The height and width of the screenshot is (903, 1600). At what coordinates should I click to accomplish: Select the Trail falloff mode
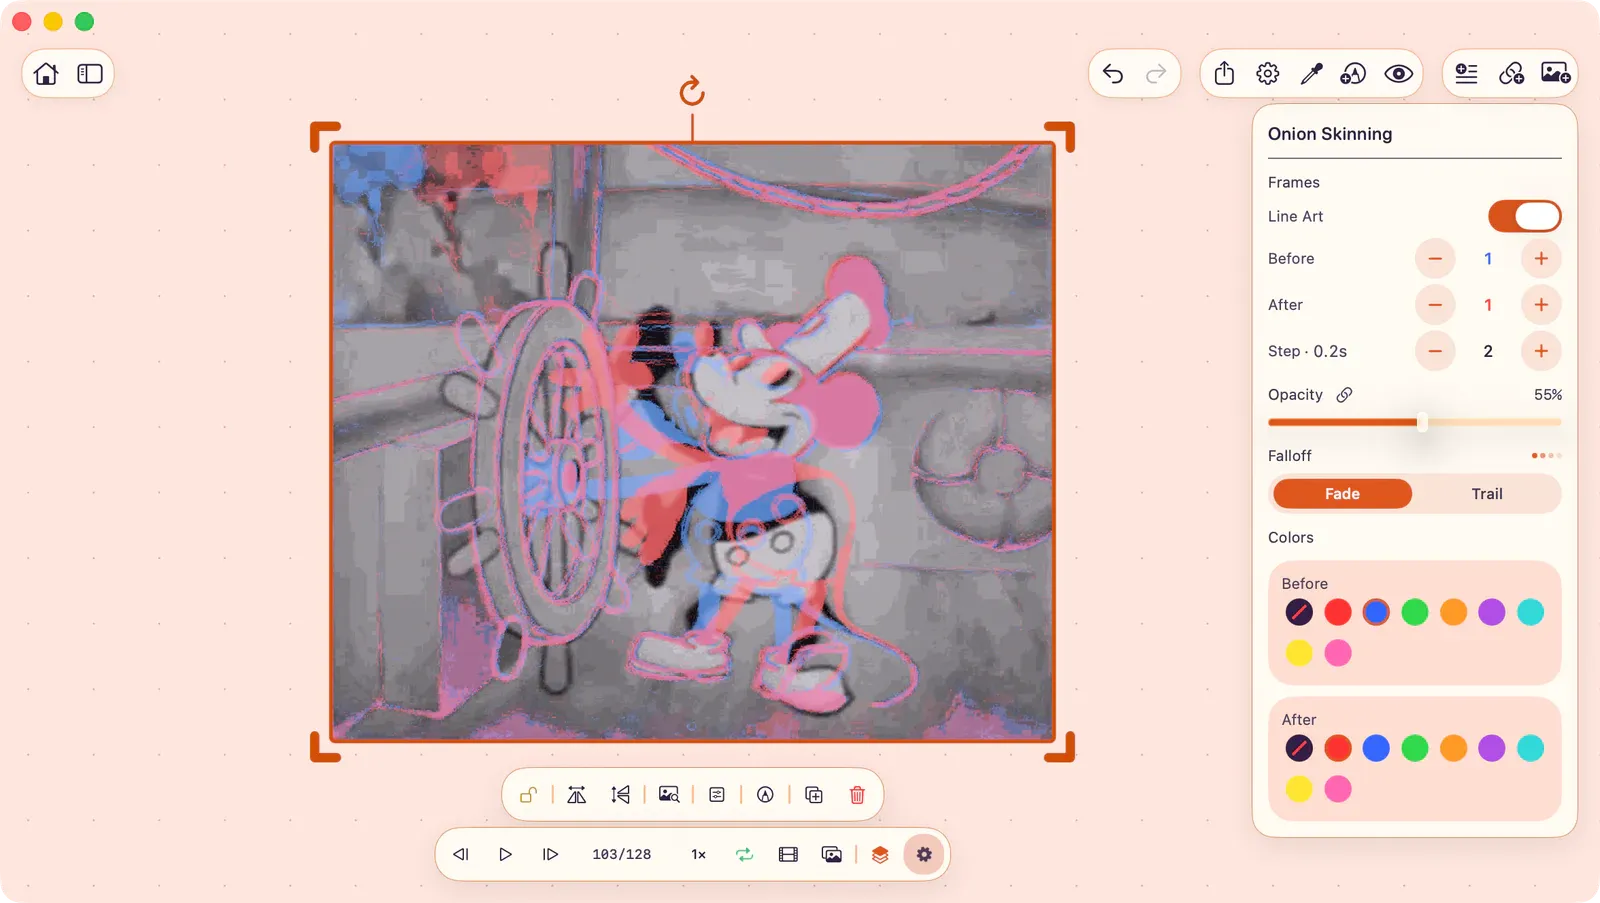pos(1487,494)
